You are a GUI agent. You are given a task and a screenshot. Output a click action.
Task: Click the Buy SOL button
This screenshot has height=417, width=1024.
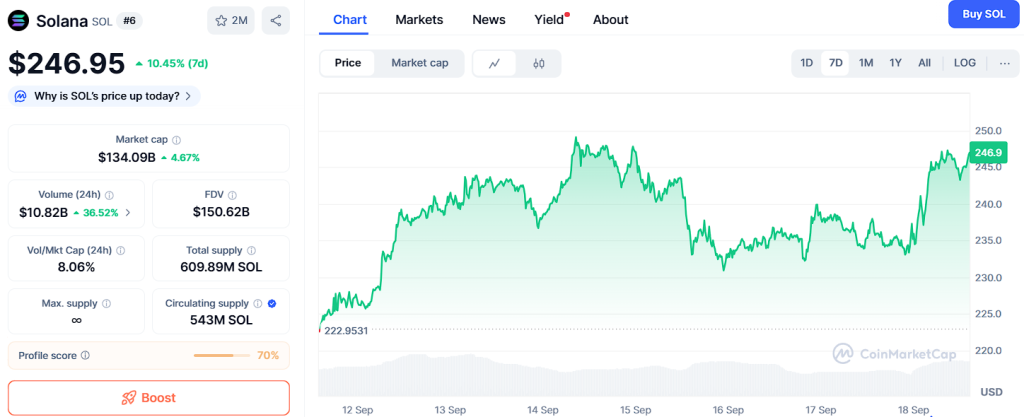click(984, 14)
